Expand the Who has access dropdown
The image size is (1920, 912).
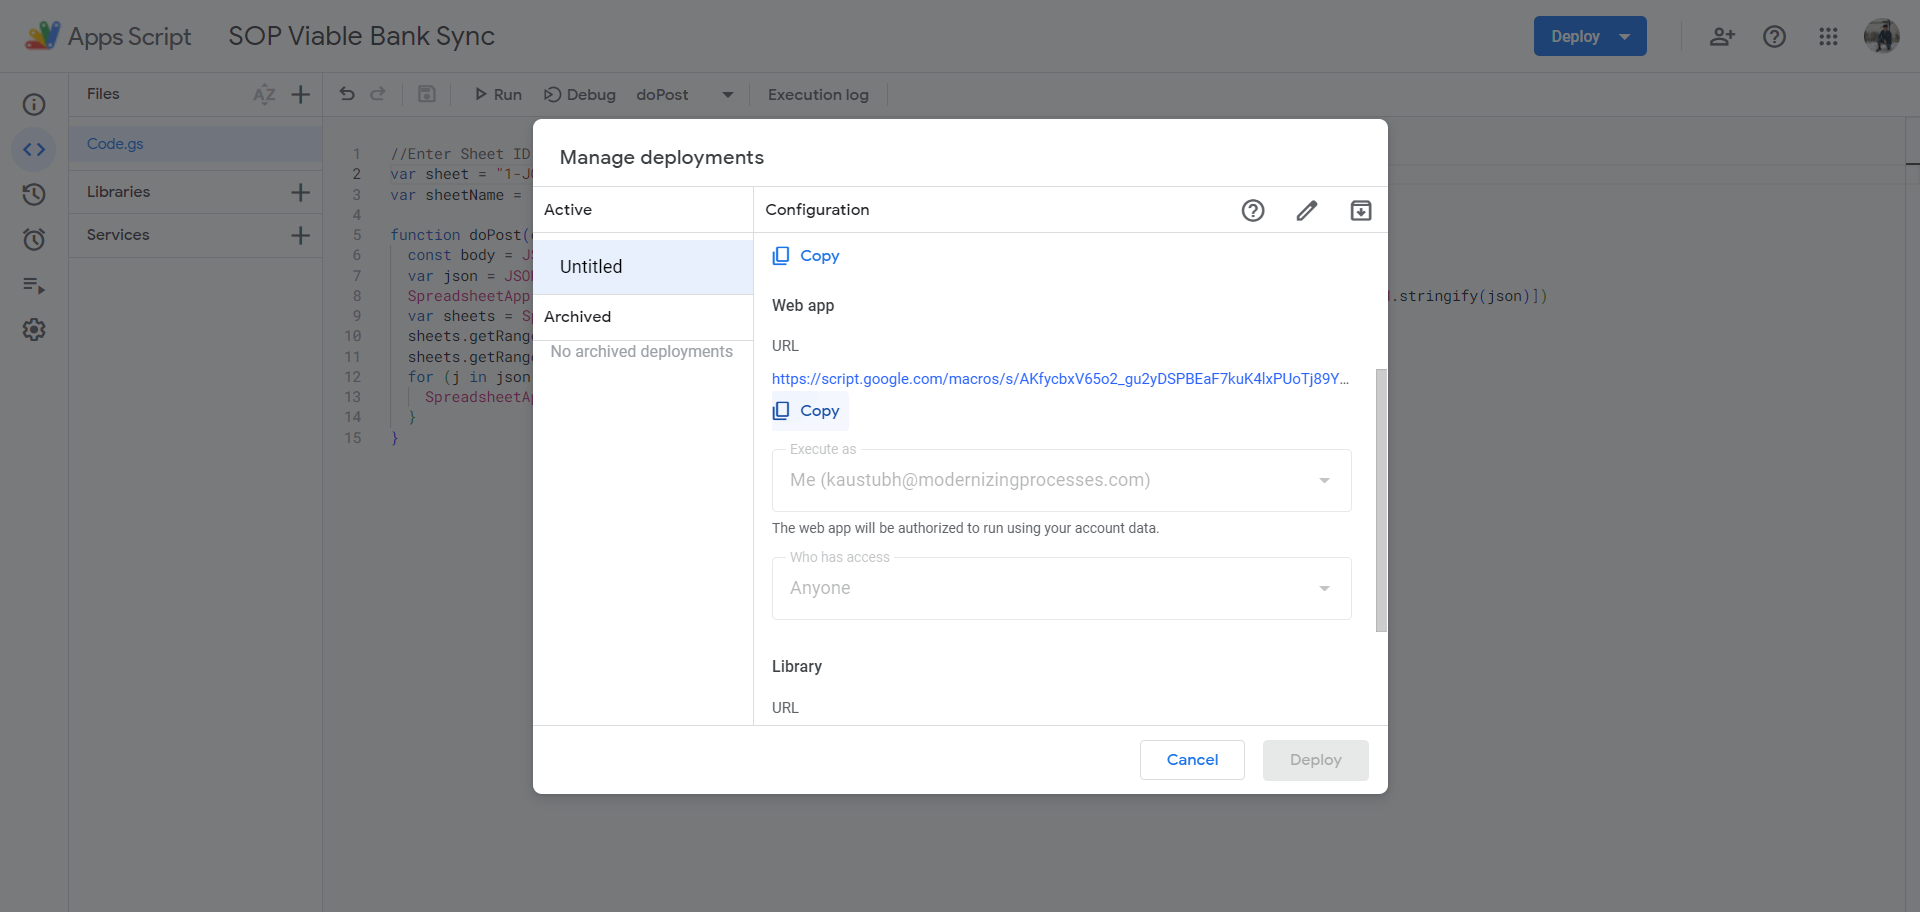(x=1061, y=588)
